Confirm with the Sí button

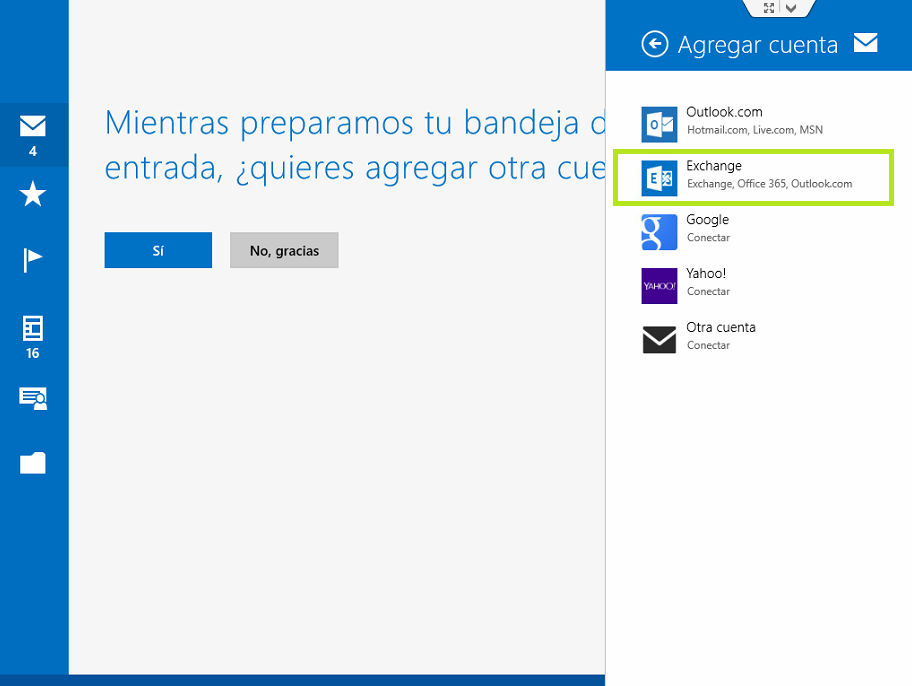[158, 250]
